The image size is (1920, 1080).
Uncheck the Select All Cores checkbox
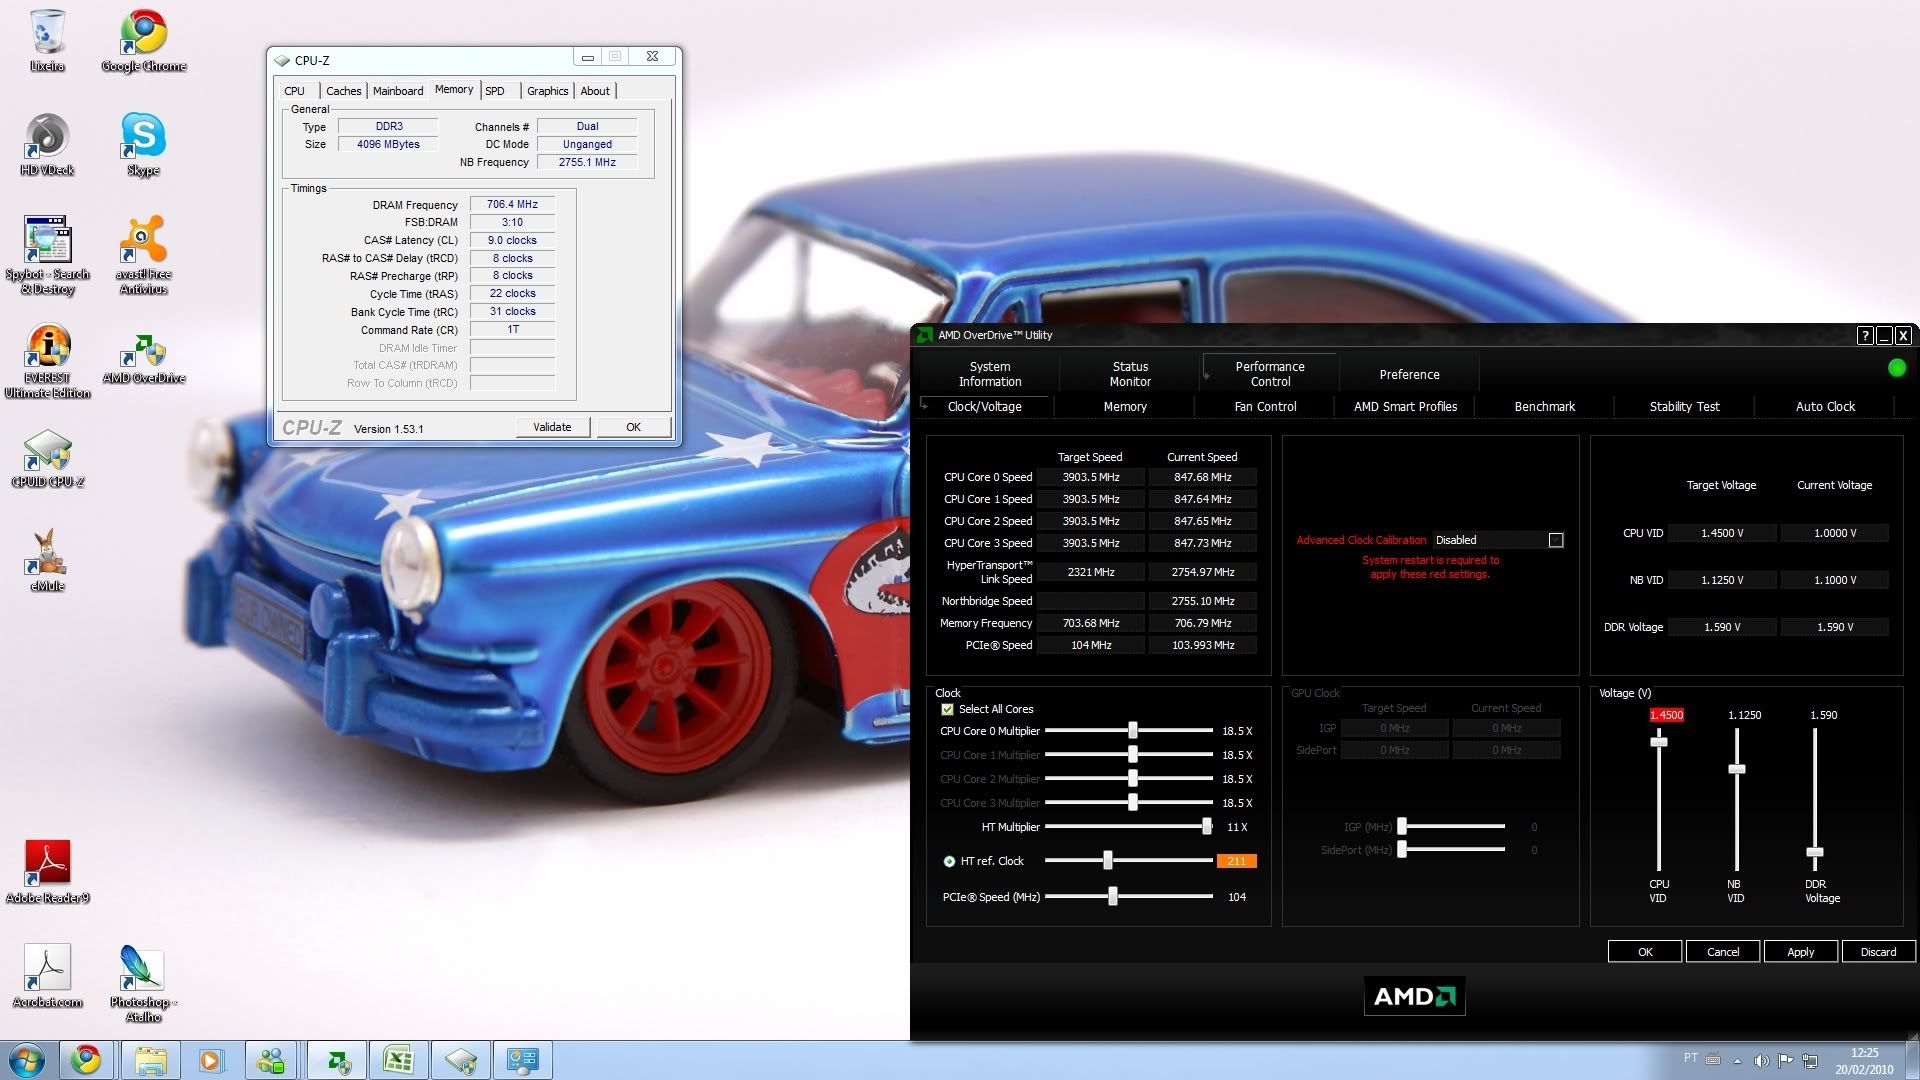947,709
